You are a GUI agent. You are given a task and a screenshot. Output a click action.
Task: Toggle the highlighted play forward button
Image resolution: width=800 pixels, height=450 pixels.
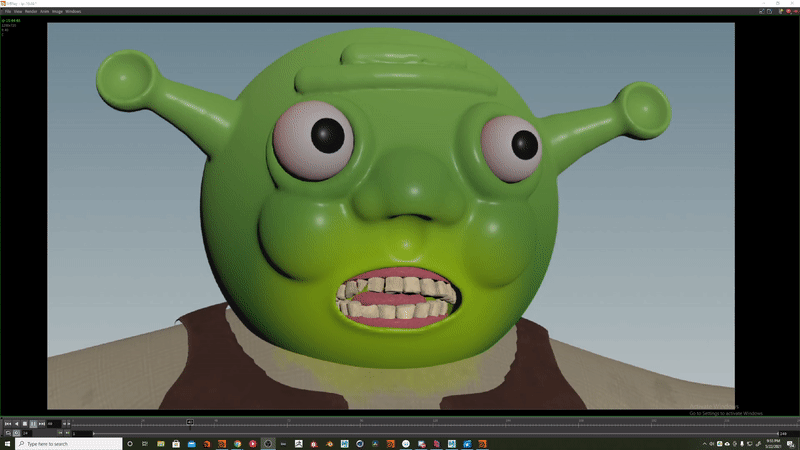(x=33, y=424)
